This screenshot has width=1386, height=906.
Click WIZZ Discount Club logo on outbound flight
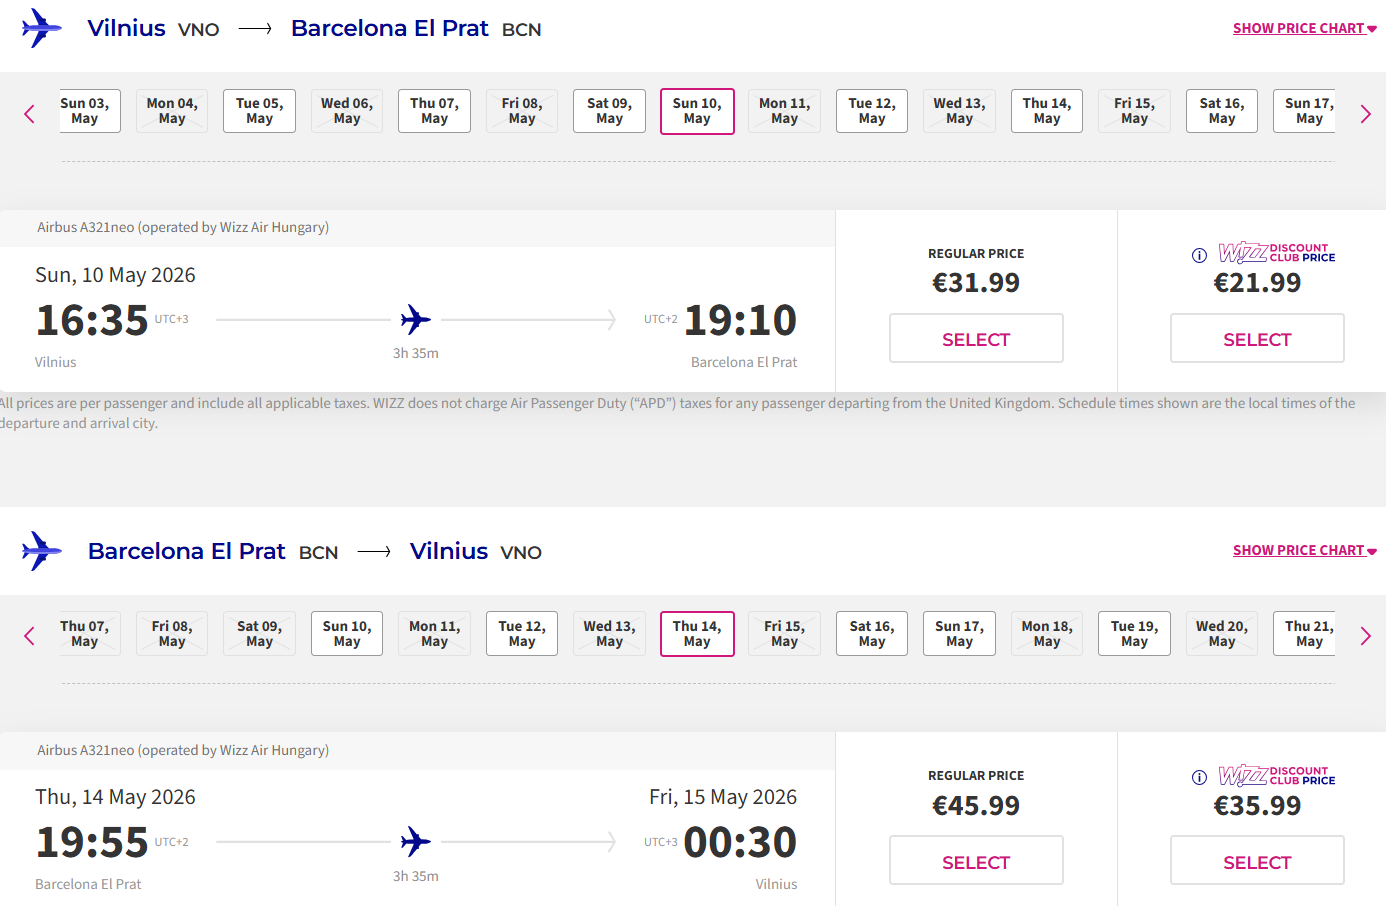1276,252
